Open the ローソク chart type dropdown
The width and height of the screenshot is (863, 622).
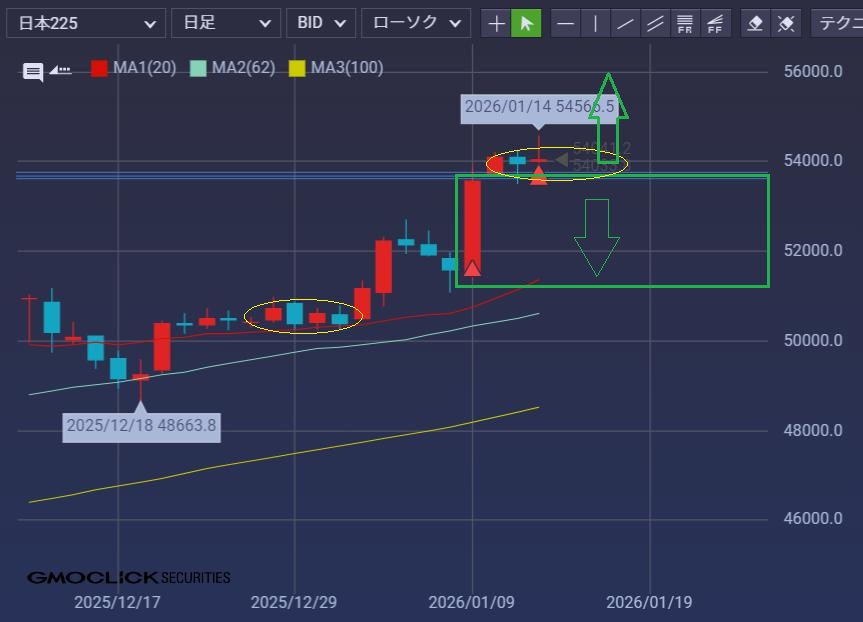click(x=415, y=23)
